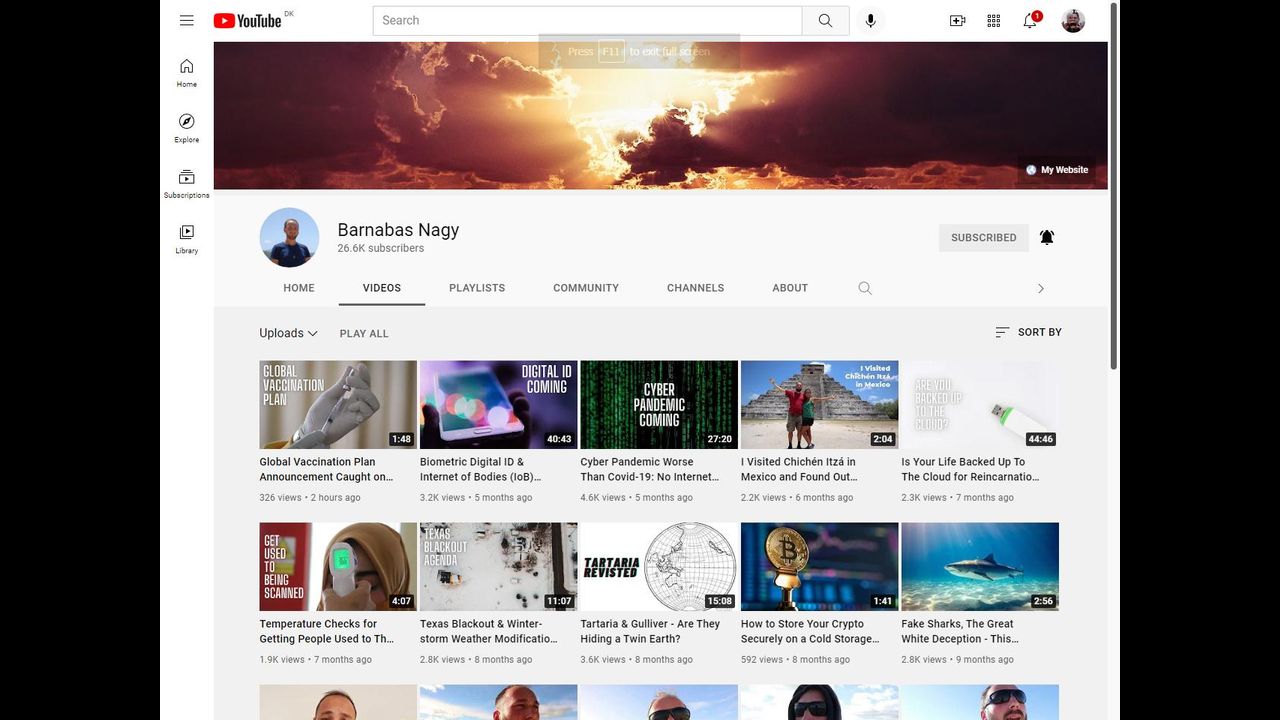The image size is (1280, 720).
Task: Toggle channel notification bell
Action: tap(1047, 237)
